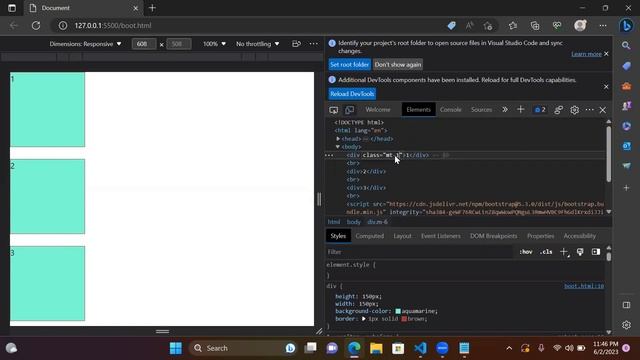Switch to the Console tab

pos(451,109)
